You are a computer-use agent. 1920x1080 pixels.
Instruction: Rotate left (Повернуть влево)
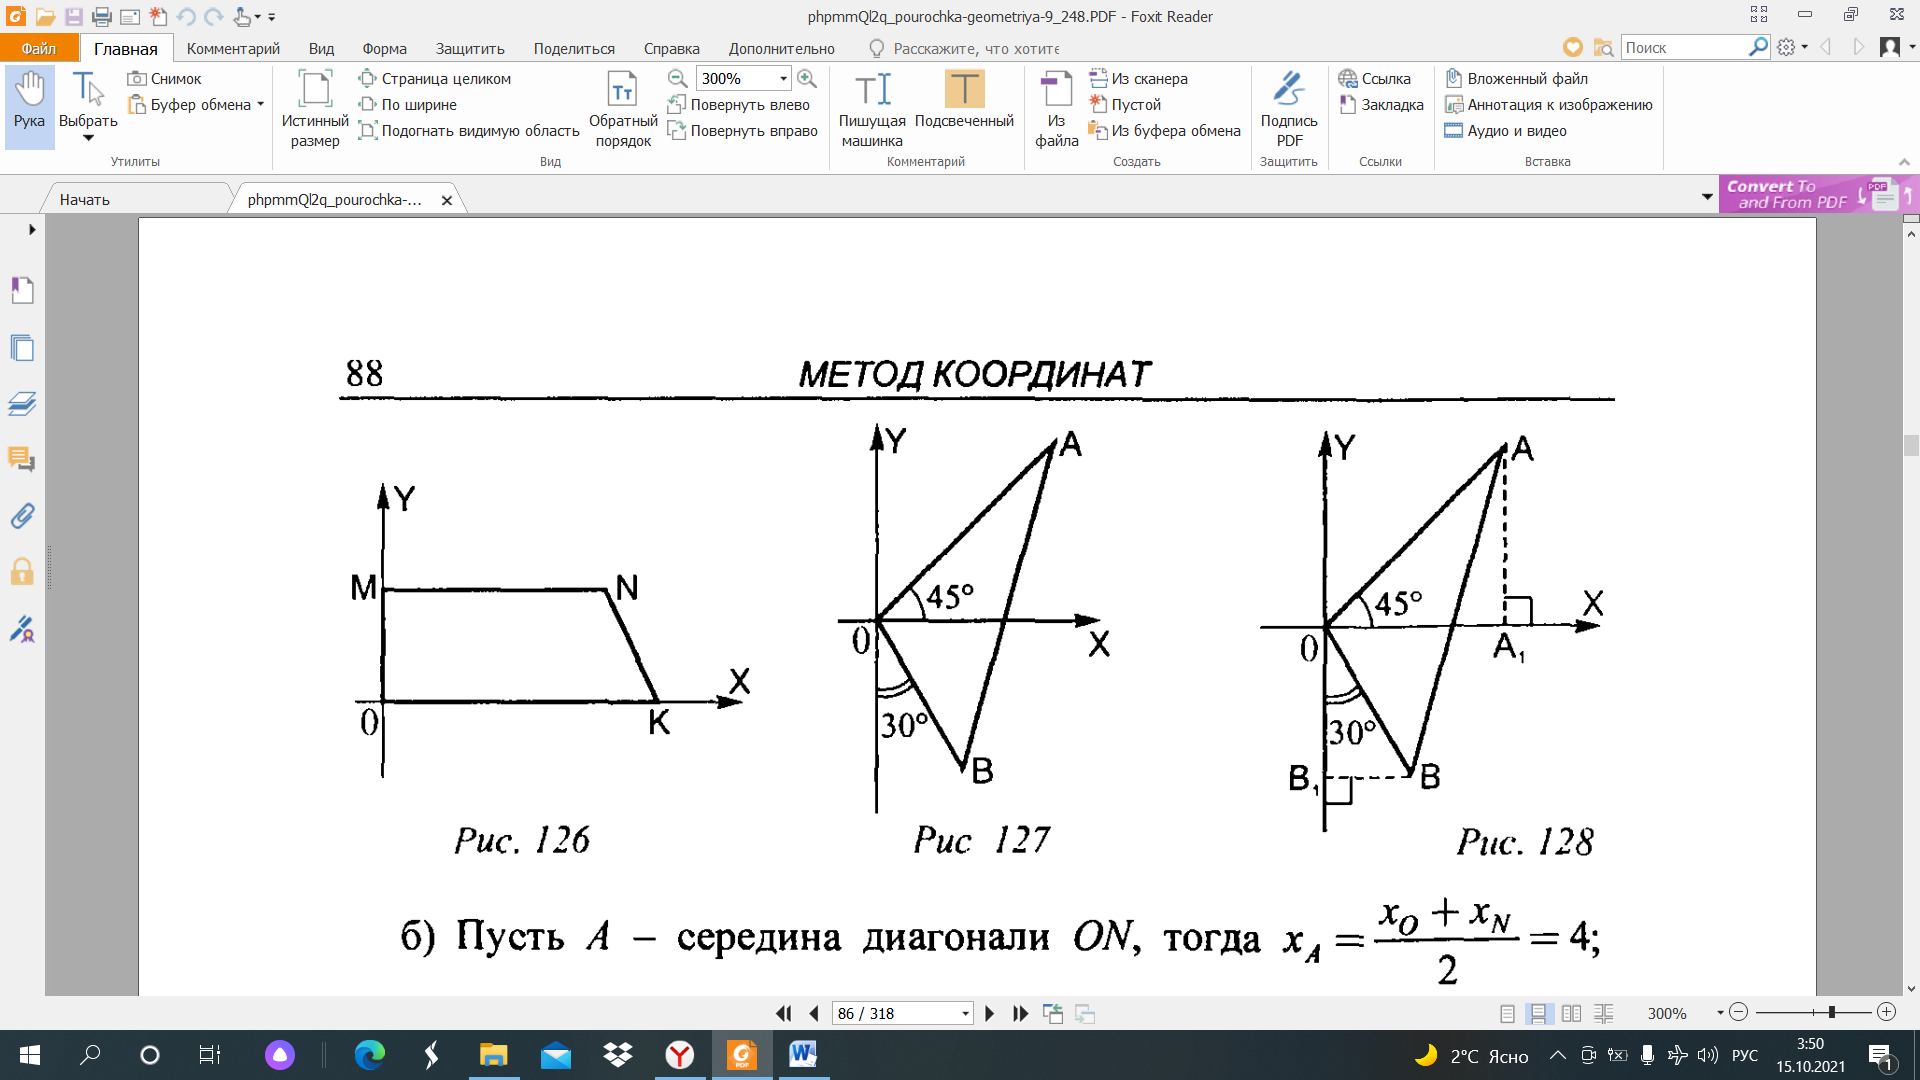tap(739, 104)
